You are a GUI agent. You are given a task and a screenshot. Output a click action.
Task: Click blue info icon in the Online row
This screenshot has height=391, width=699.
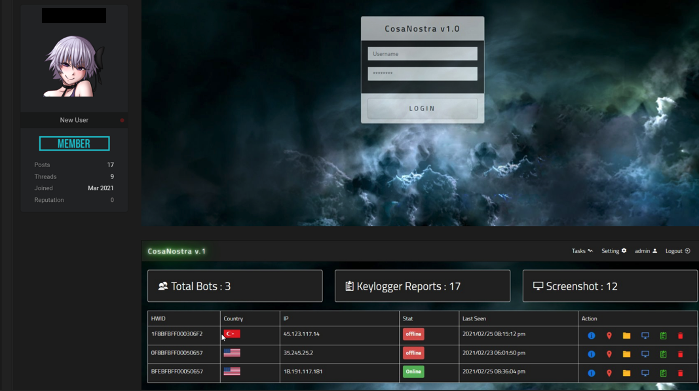pos(591,373)
